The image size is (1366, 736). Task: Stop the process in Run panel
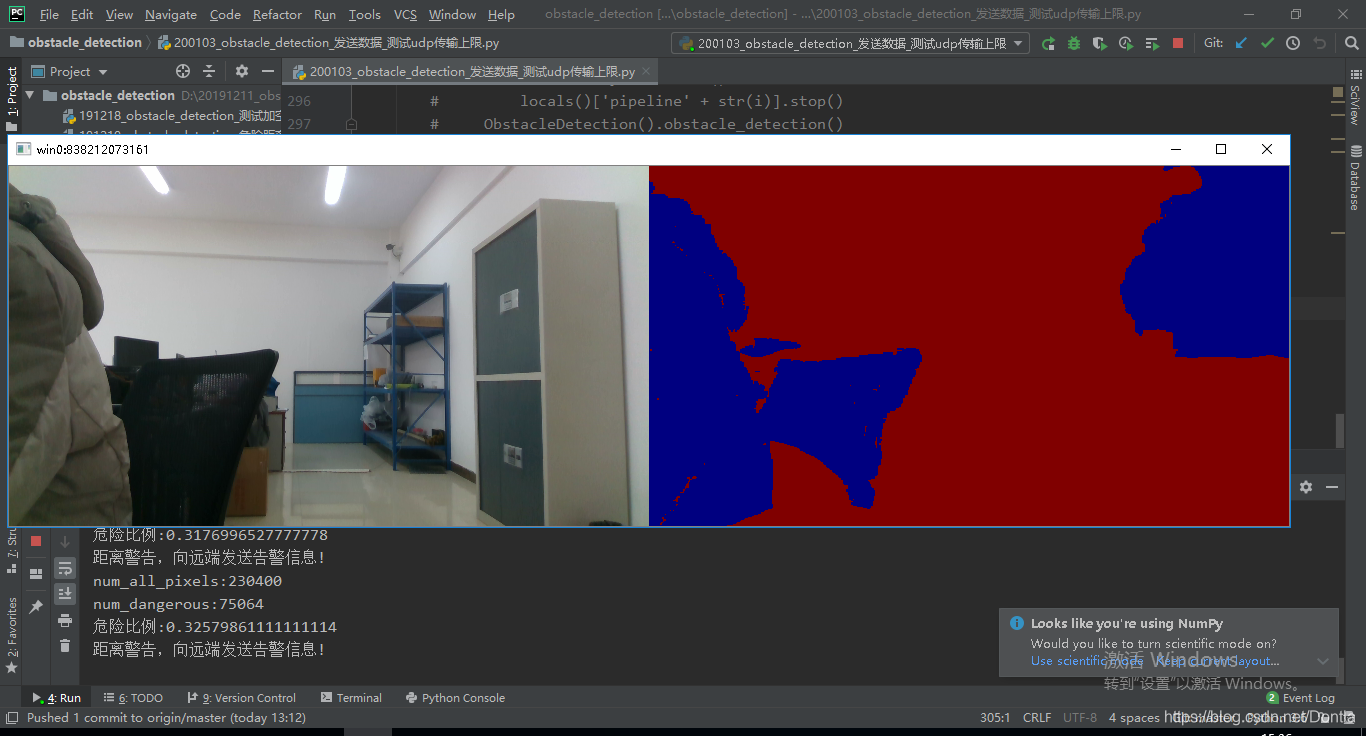point(36,541)
